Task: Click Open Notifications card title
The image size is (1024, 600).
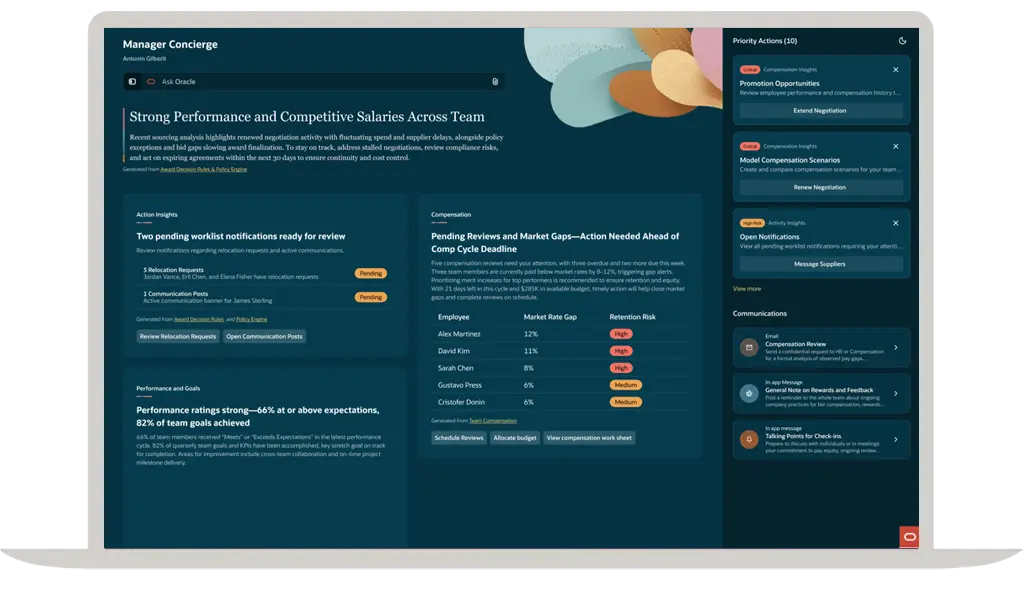Action: 769,237
